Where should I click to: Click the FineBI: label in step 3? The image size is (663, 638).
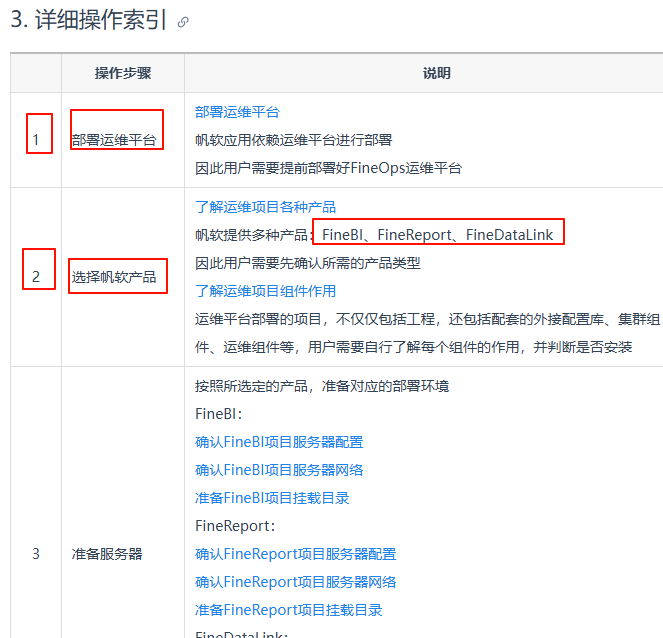point(218,414)
